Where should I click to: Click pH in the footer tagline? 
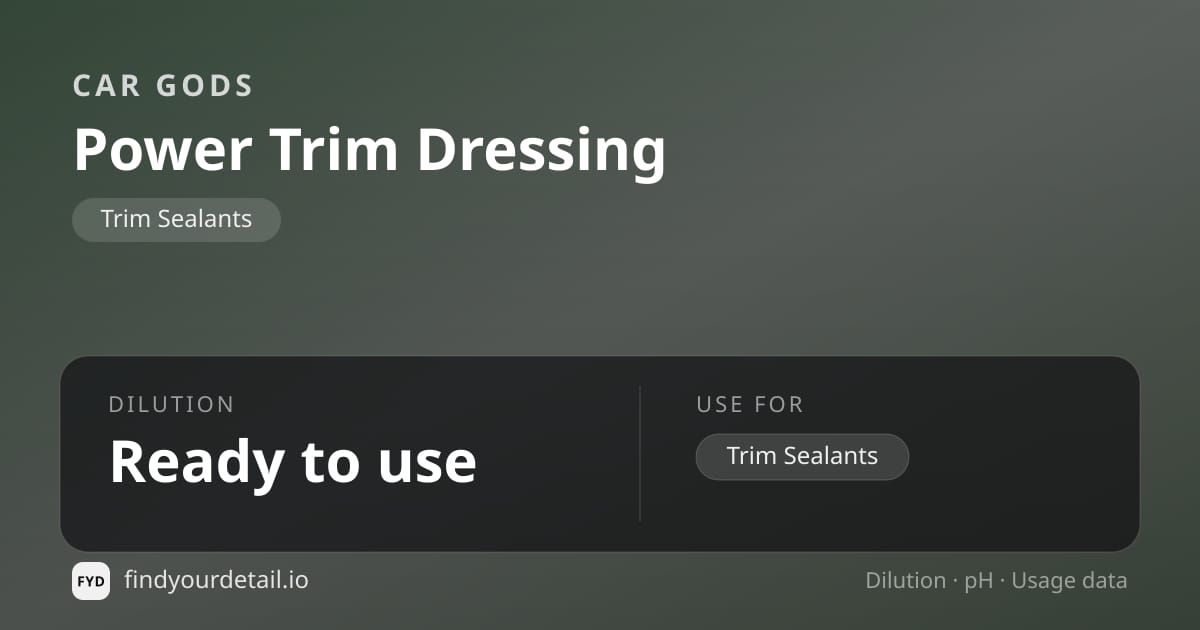point(979,582)
